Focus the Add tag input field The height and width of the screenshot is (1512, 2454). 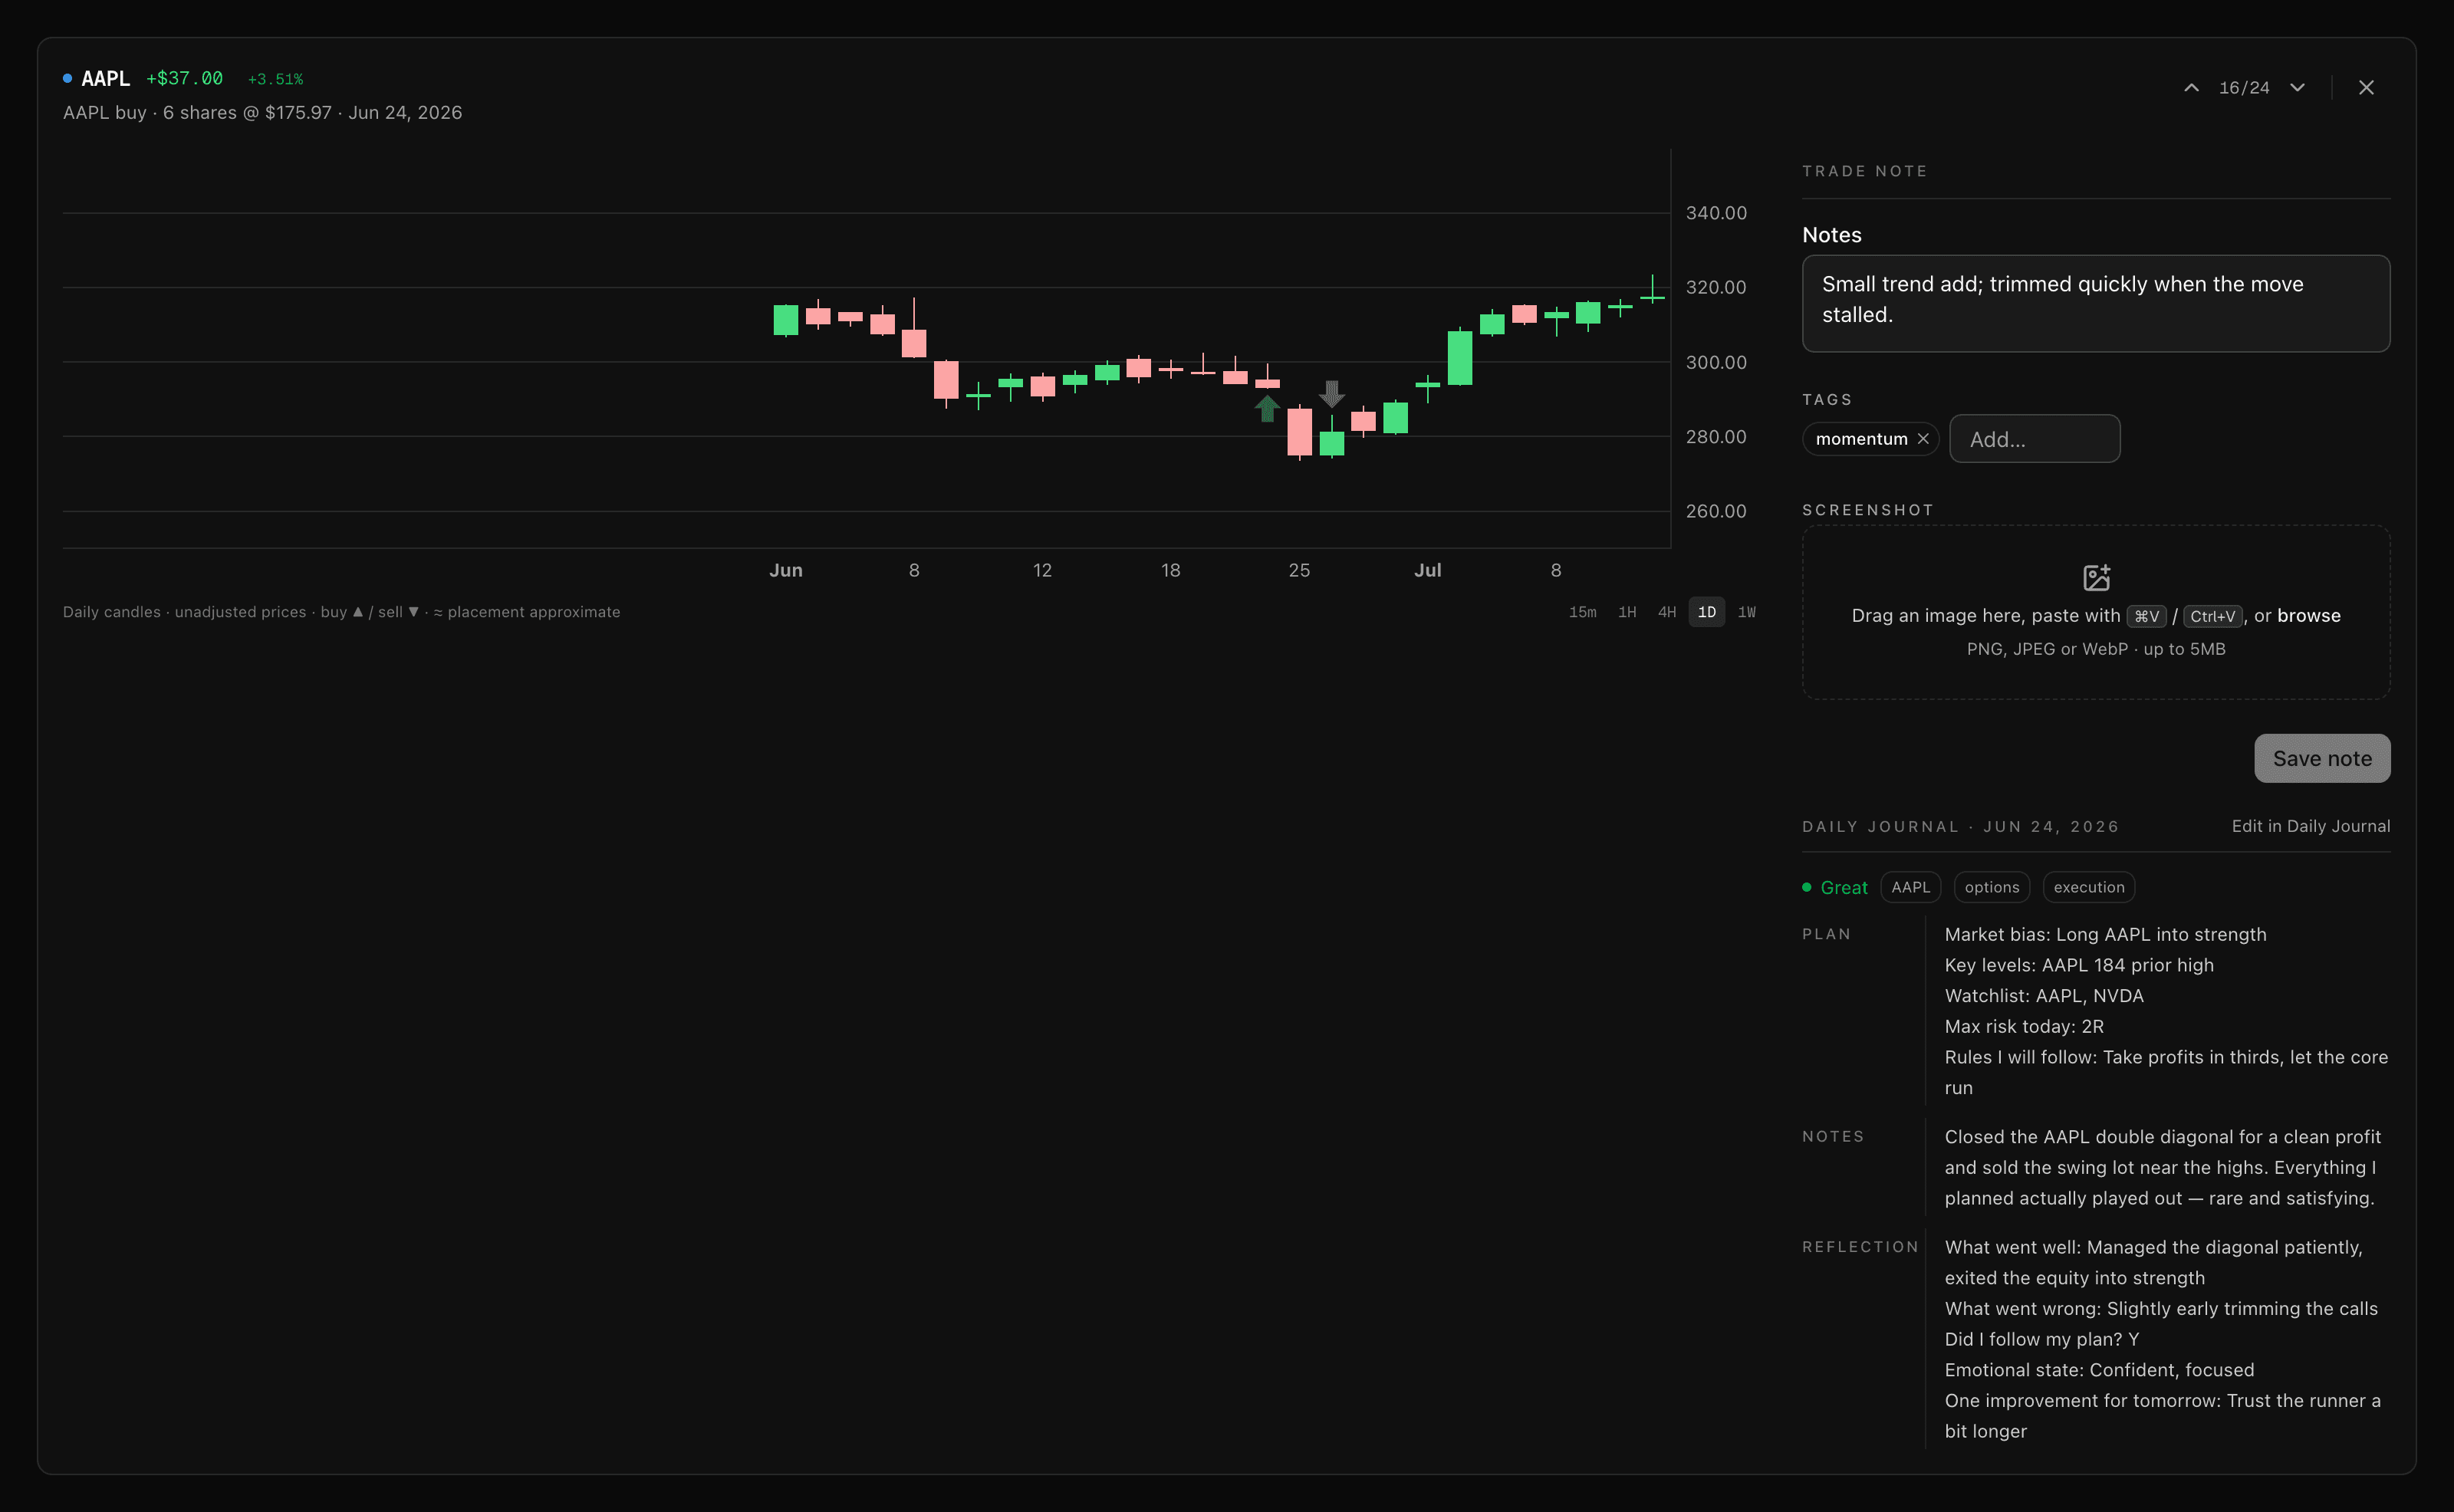pyautogui.click(x=2034, y=439)
